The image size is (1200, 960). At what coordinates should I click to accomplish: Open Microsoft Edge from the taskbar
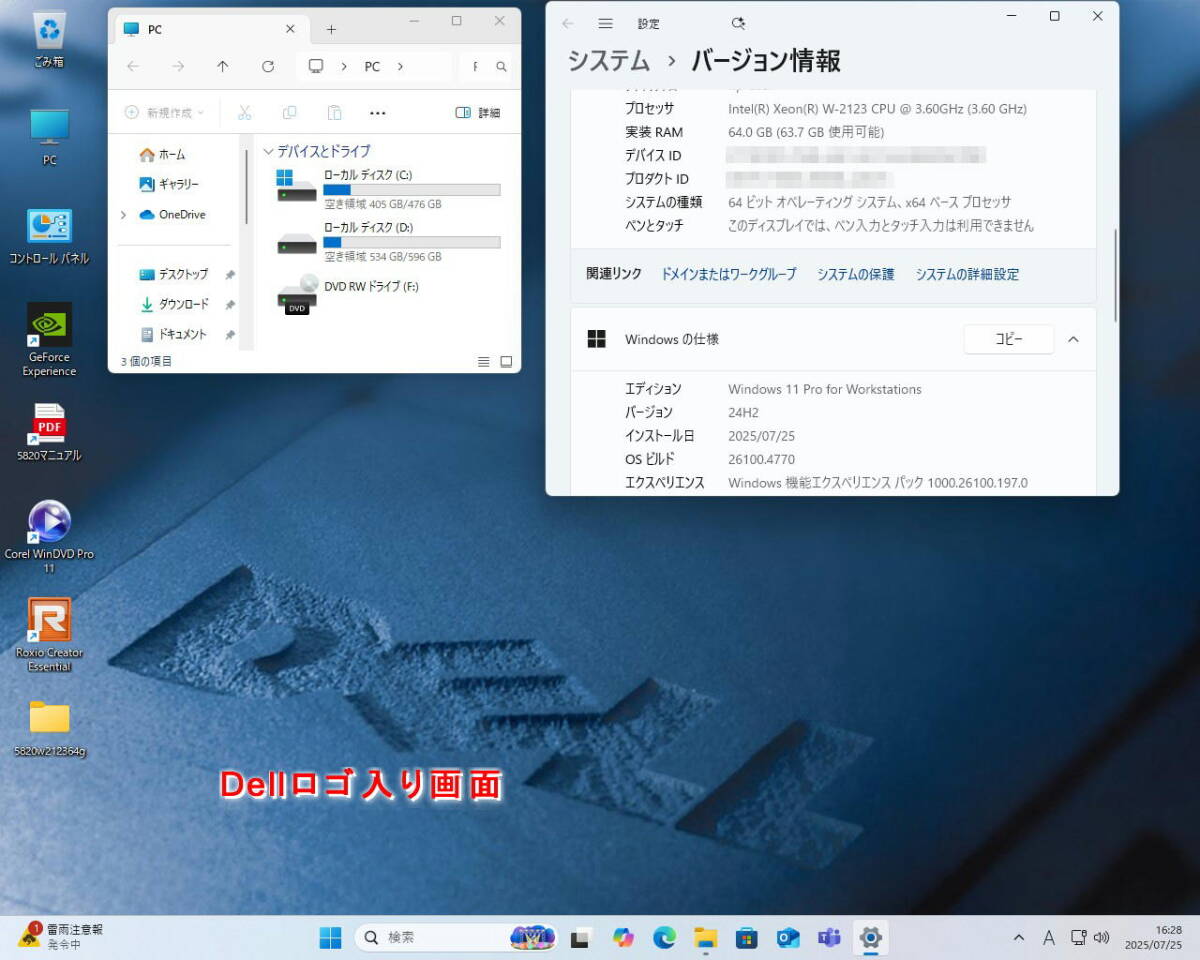[664, 937]
